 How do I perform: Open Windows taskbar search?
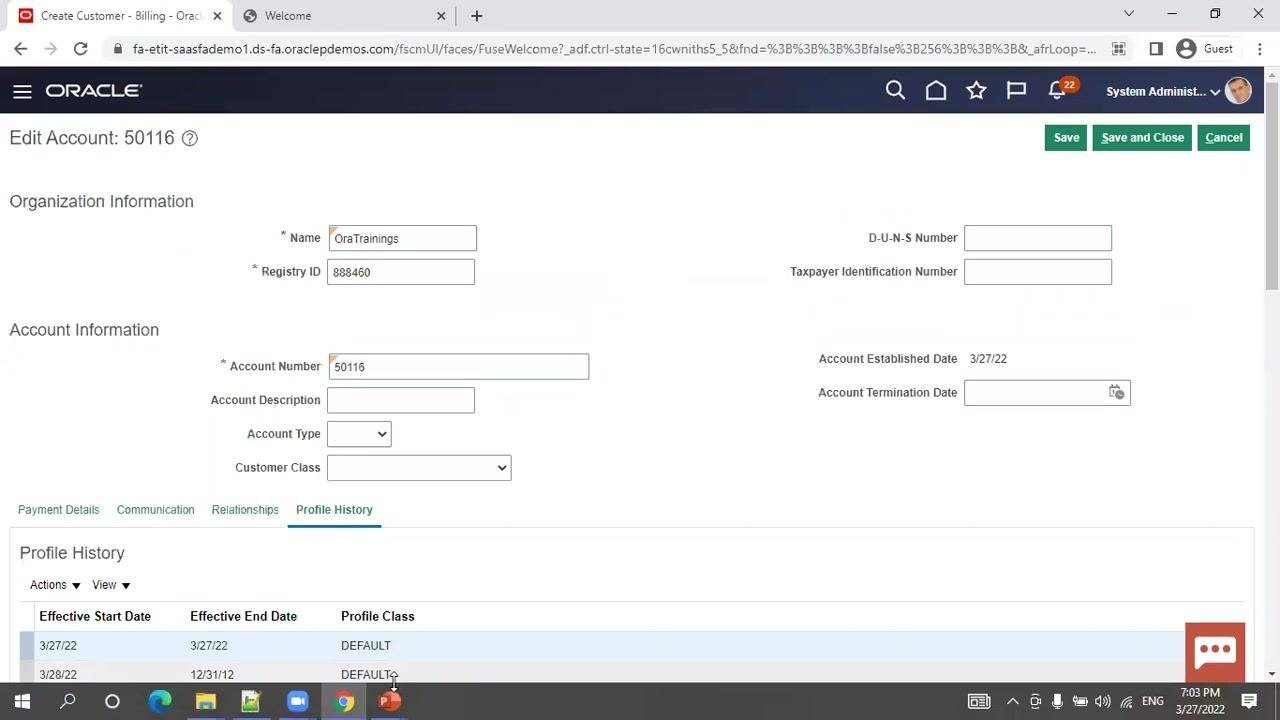point(67,701)
